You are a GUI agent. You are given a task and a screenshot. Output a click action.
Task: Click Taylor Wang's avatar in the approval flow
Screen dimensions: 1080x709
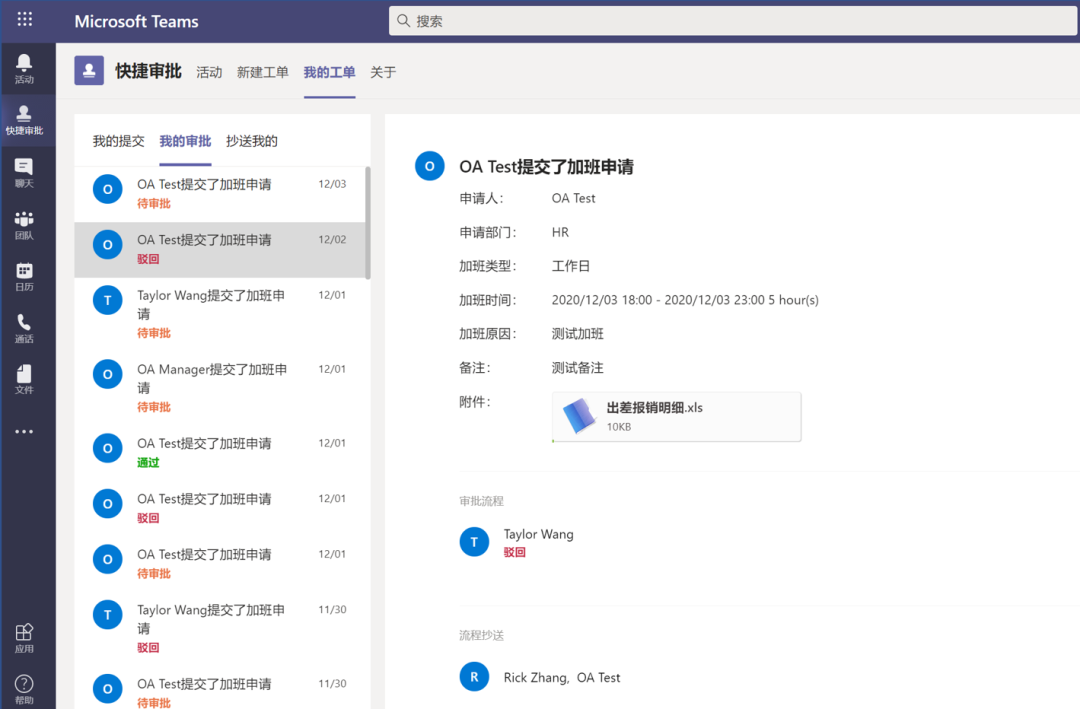(475, 542)
